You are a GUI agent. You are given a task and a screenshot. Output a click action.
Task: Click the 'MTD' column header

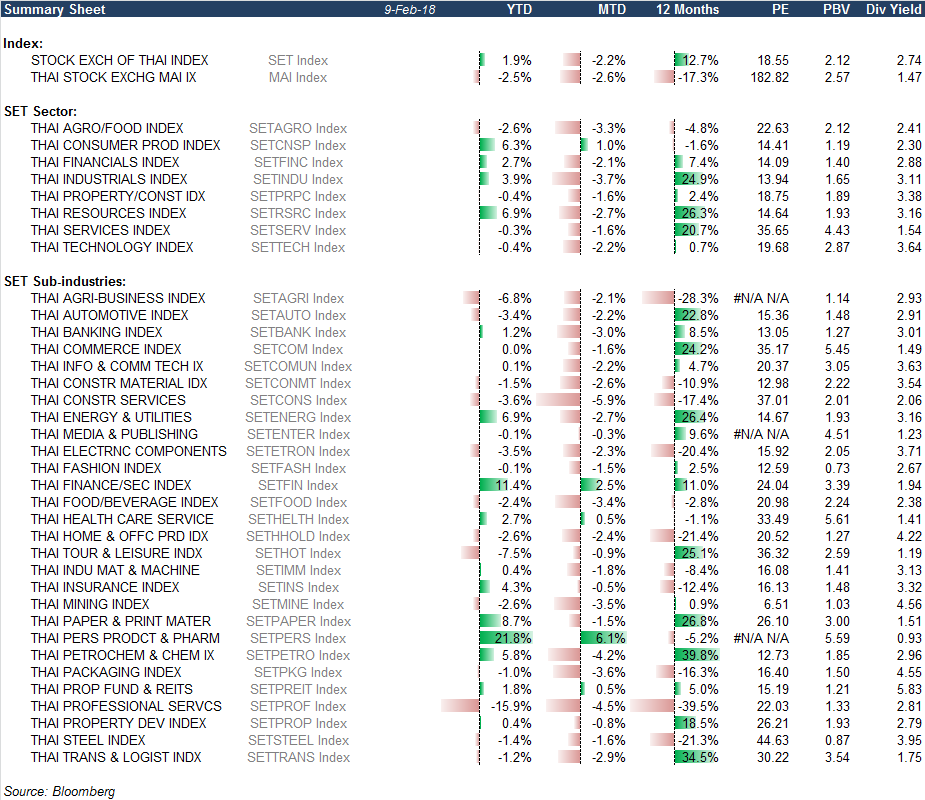coord(612,9)
